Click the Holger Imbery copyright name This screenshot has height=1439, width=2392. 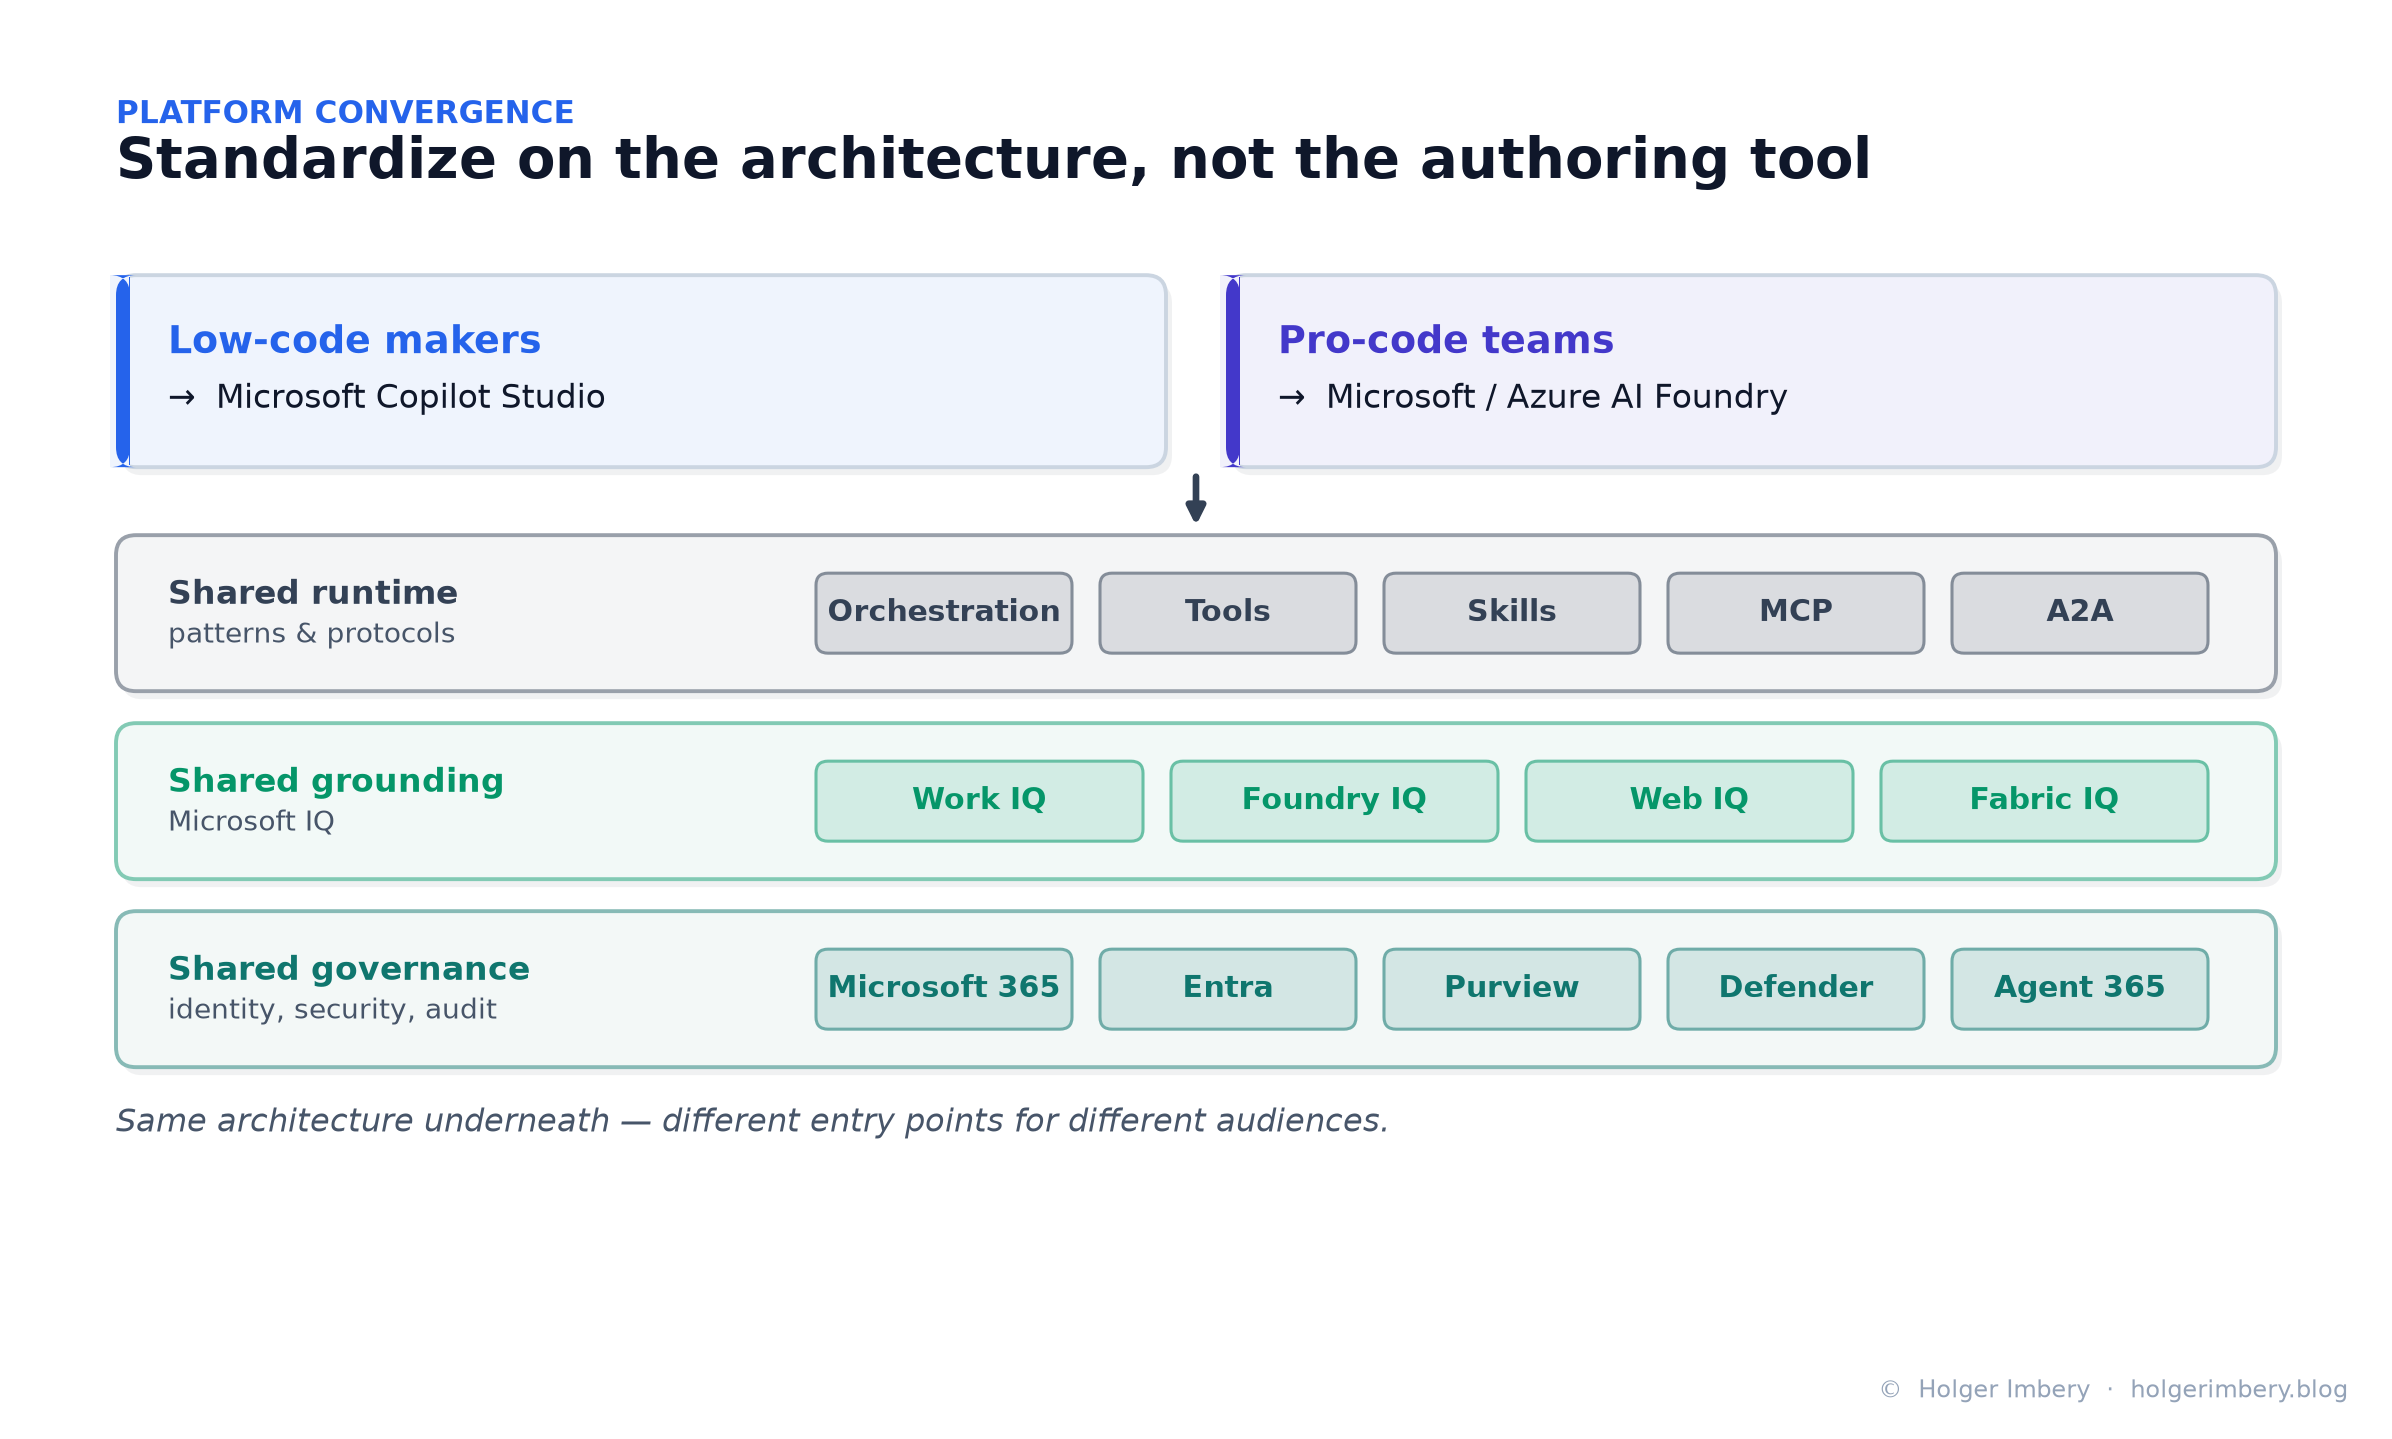coord(2004,1390)
